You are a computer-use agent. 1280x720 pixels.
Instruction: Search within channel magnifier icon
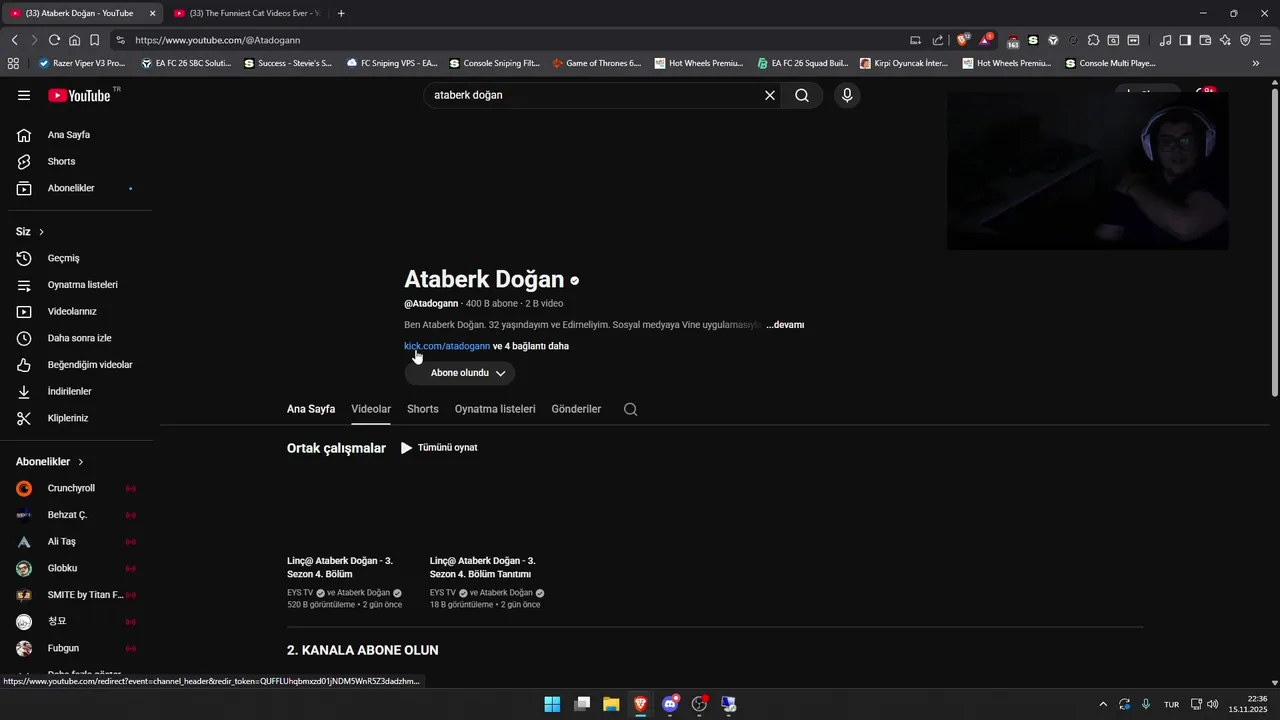[x=630, y=409]
